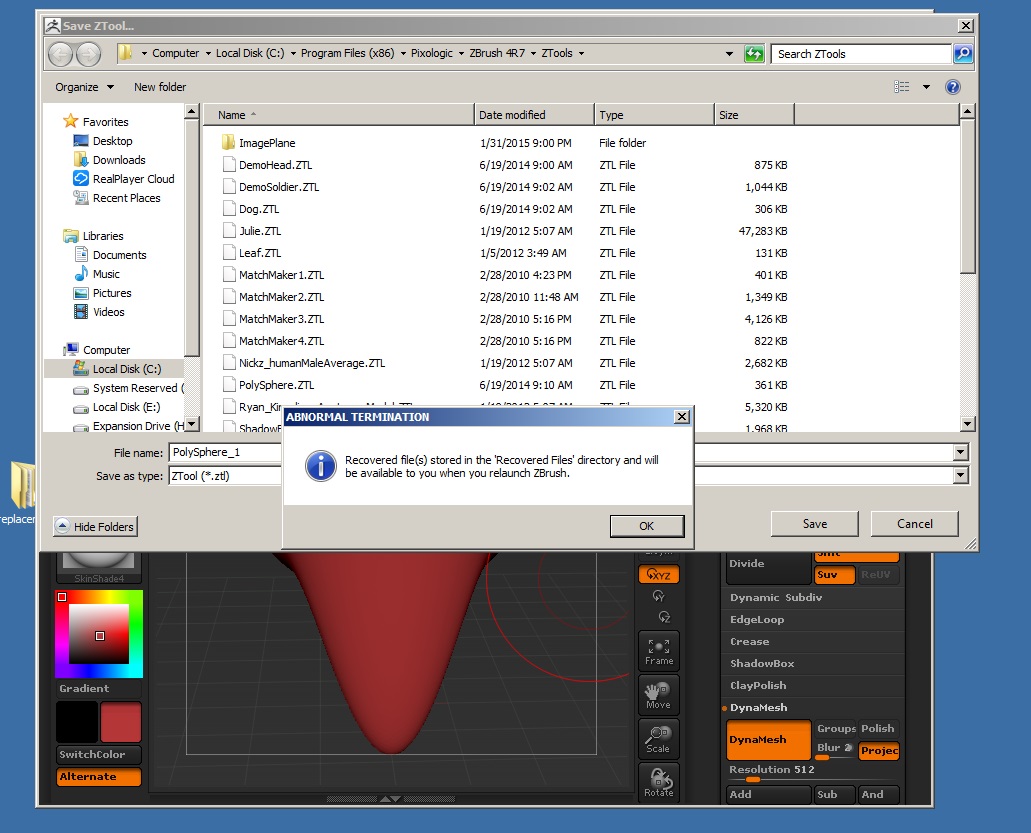Viewport: 1031px width, 833px height.
Task: Toggle the Polish option under DynaMesh
Action: coord(878,728)
